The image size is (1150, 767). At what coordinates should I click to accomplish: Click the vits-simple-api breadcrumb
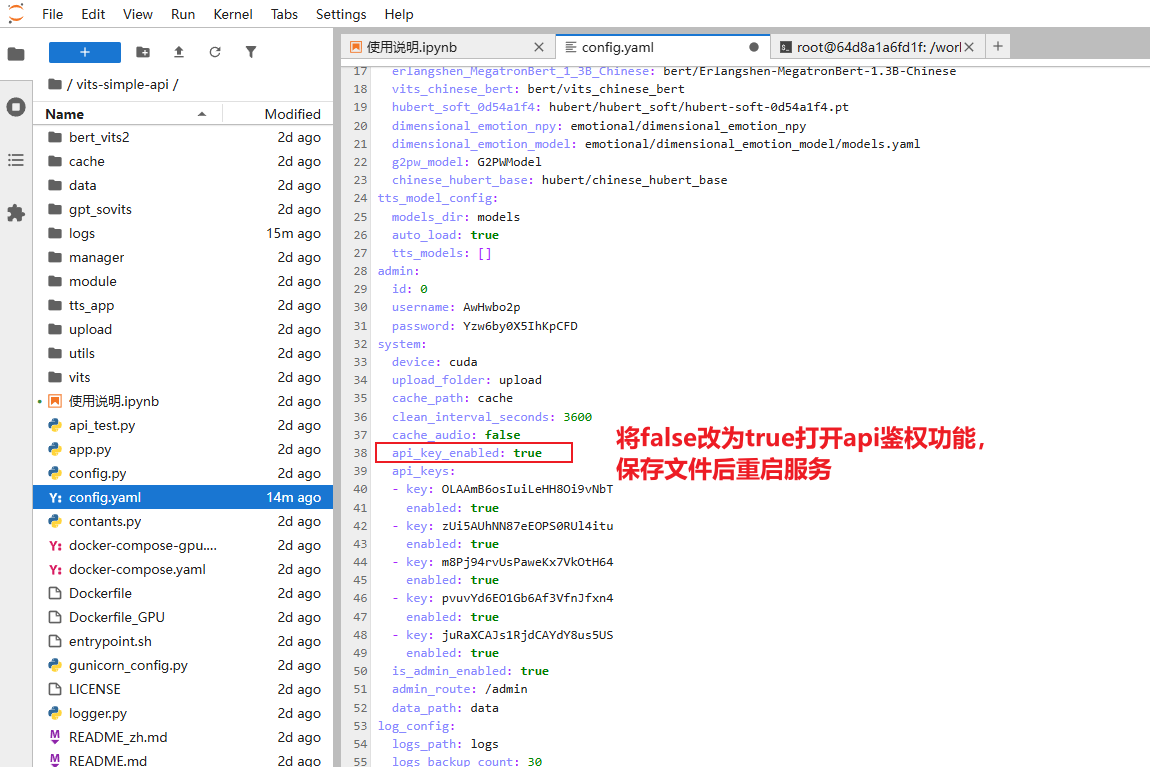click(x=122, y=84)
